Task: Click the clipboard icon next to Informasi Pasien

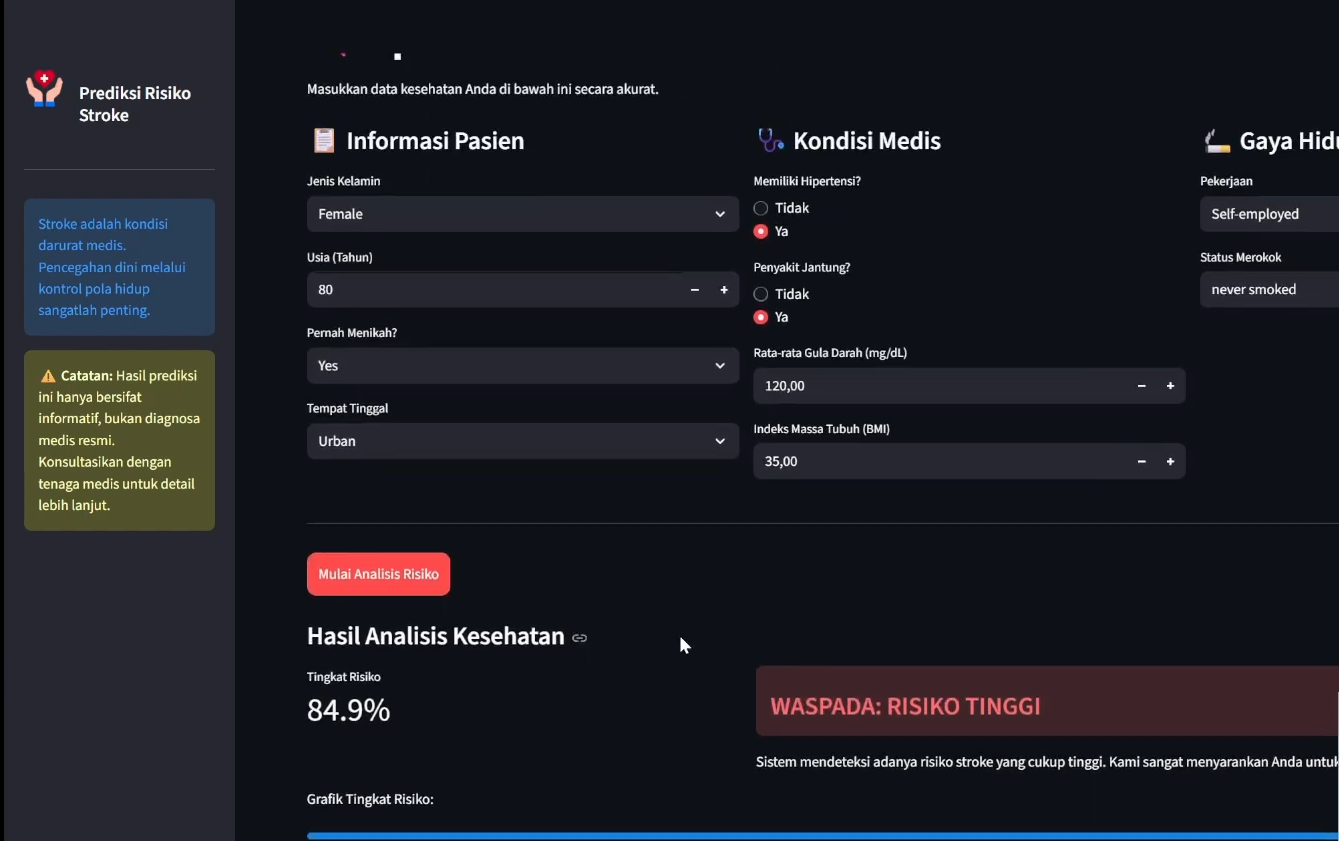Action: (x=324, y=141)
